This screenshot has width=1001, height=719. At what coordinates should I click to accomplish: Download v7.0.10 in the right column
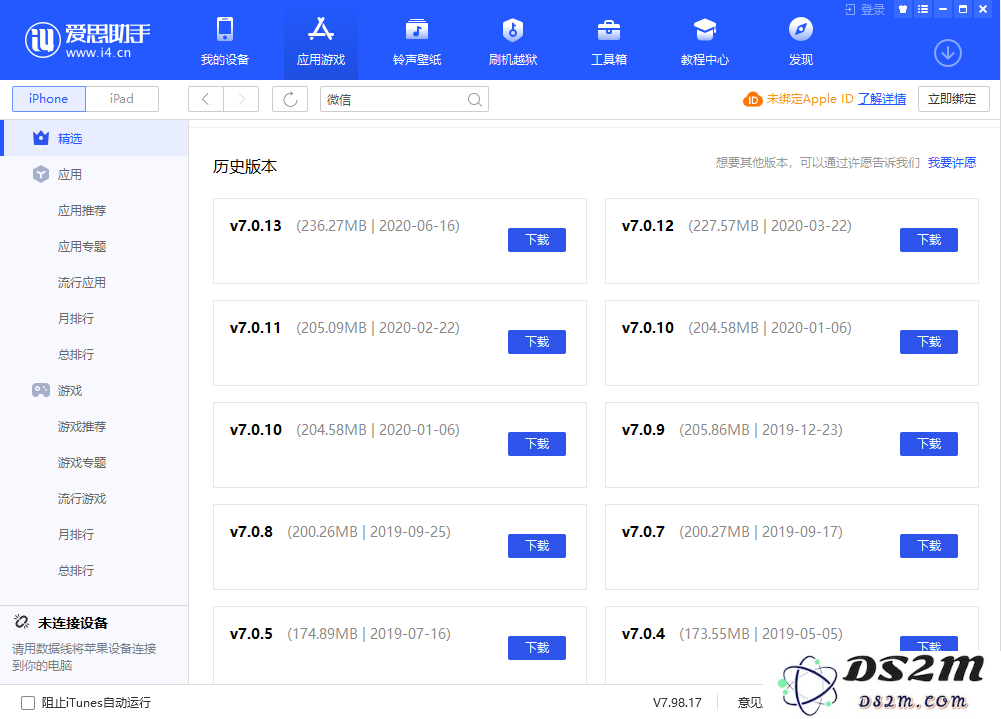(929, 342)
